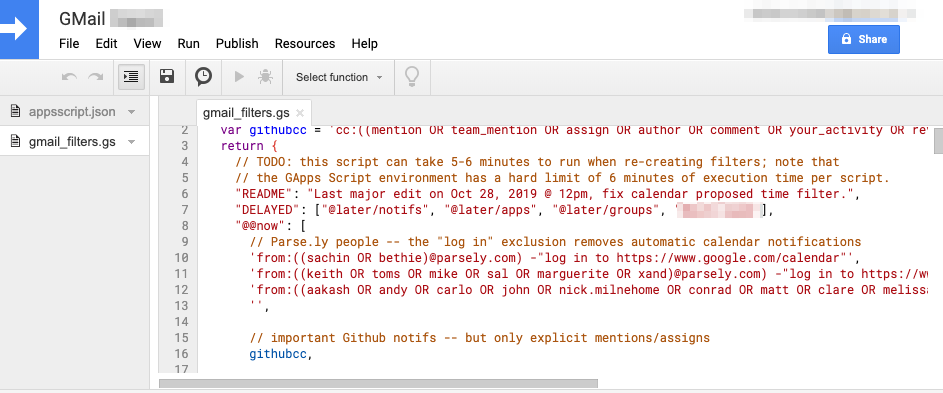
Task: Open the View menu
Action: 147,43
